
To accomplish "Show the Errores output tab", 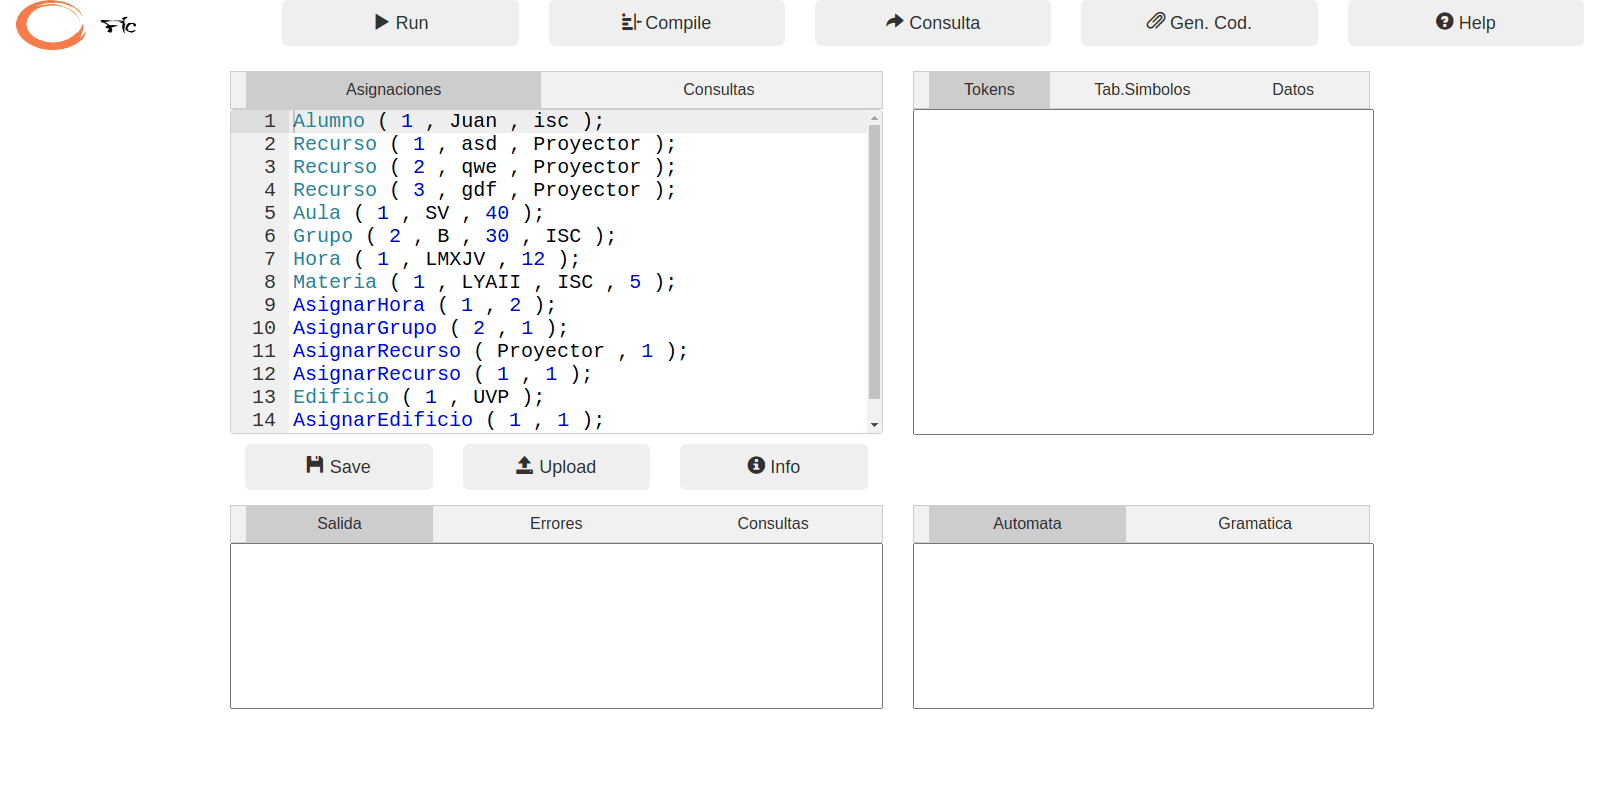I will coord(556,524).
